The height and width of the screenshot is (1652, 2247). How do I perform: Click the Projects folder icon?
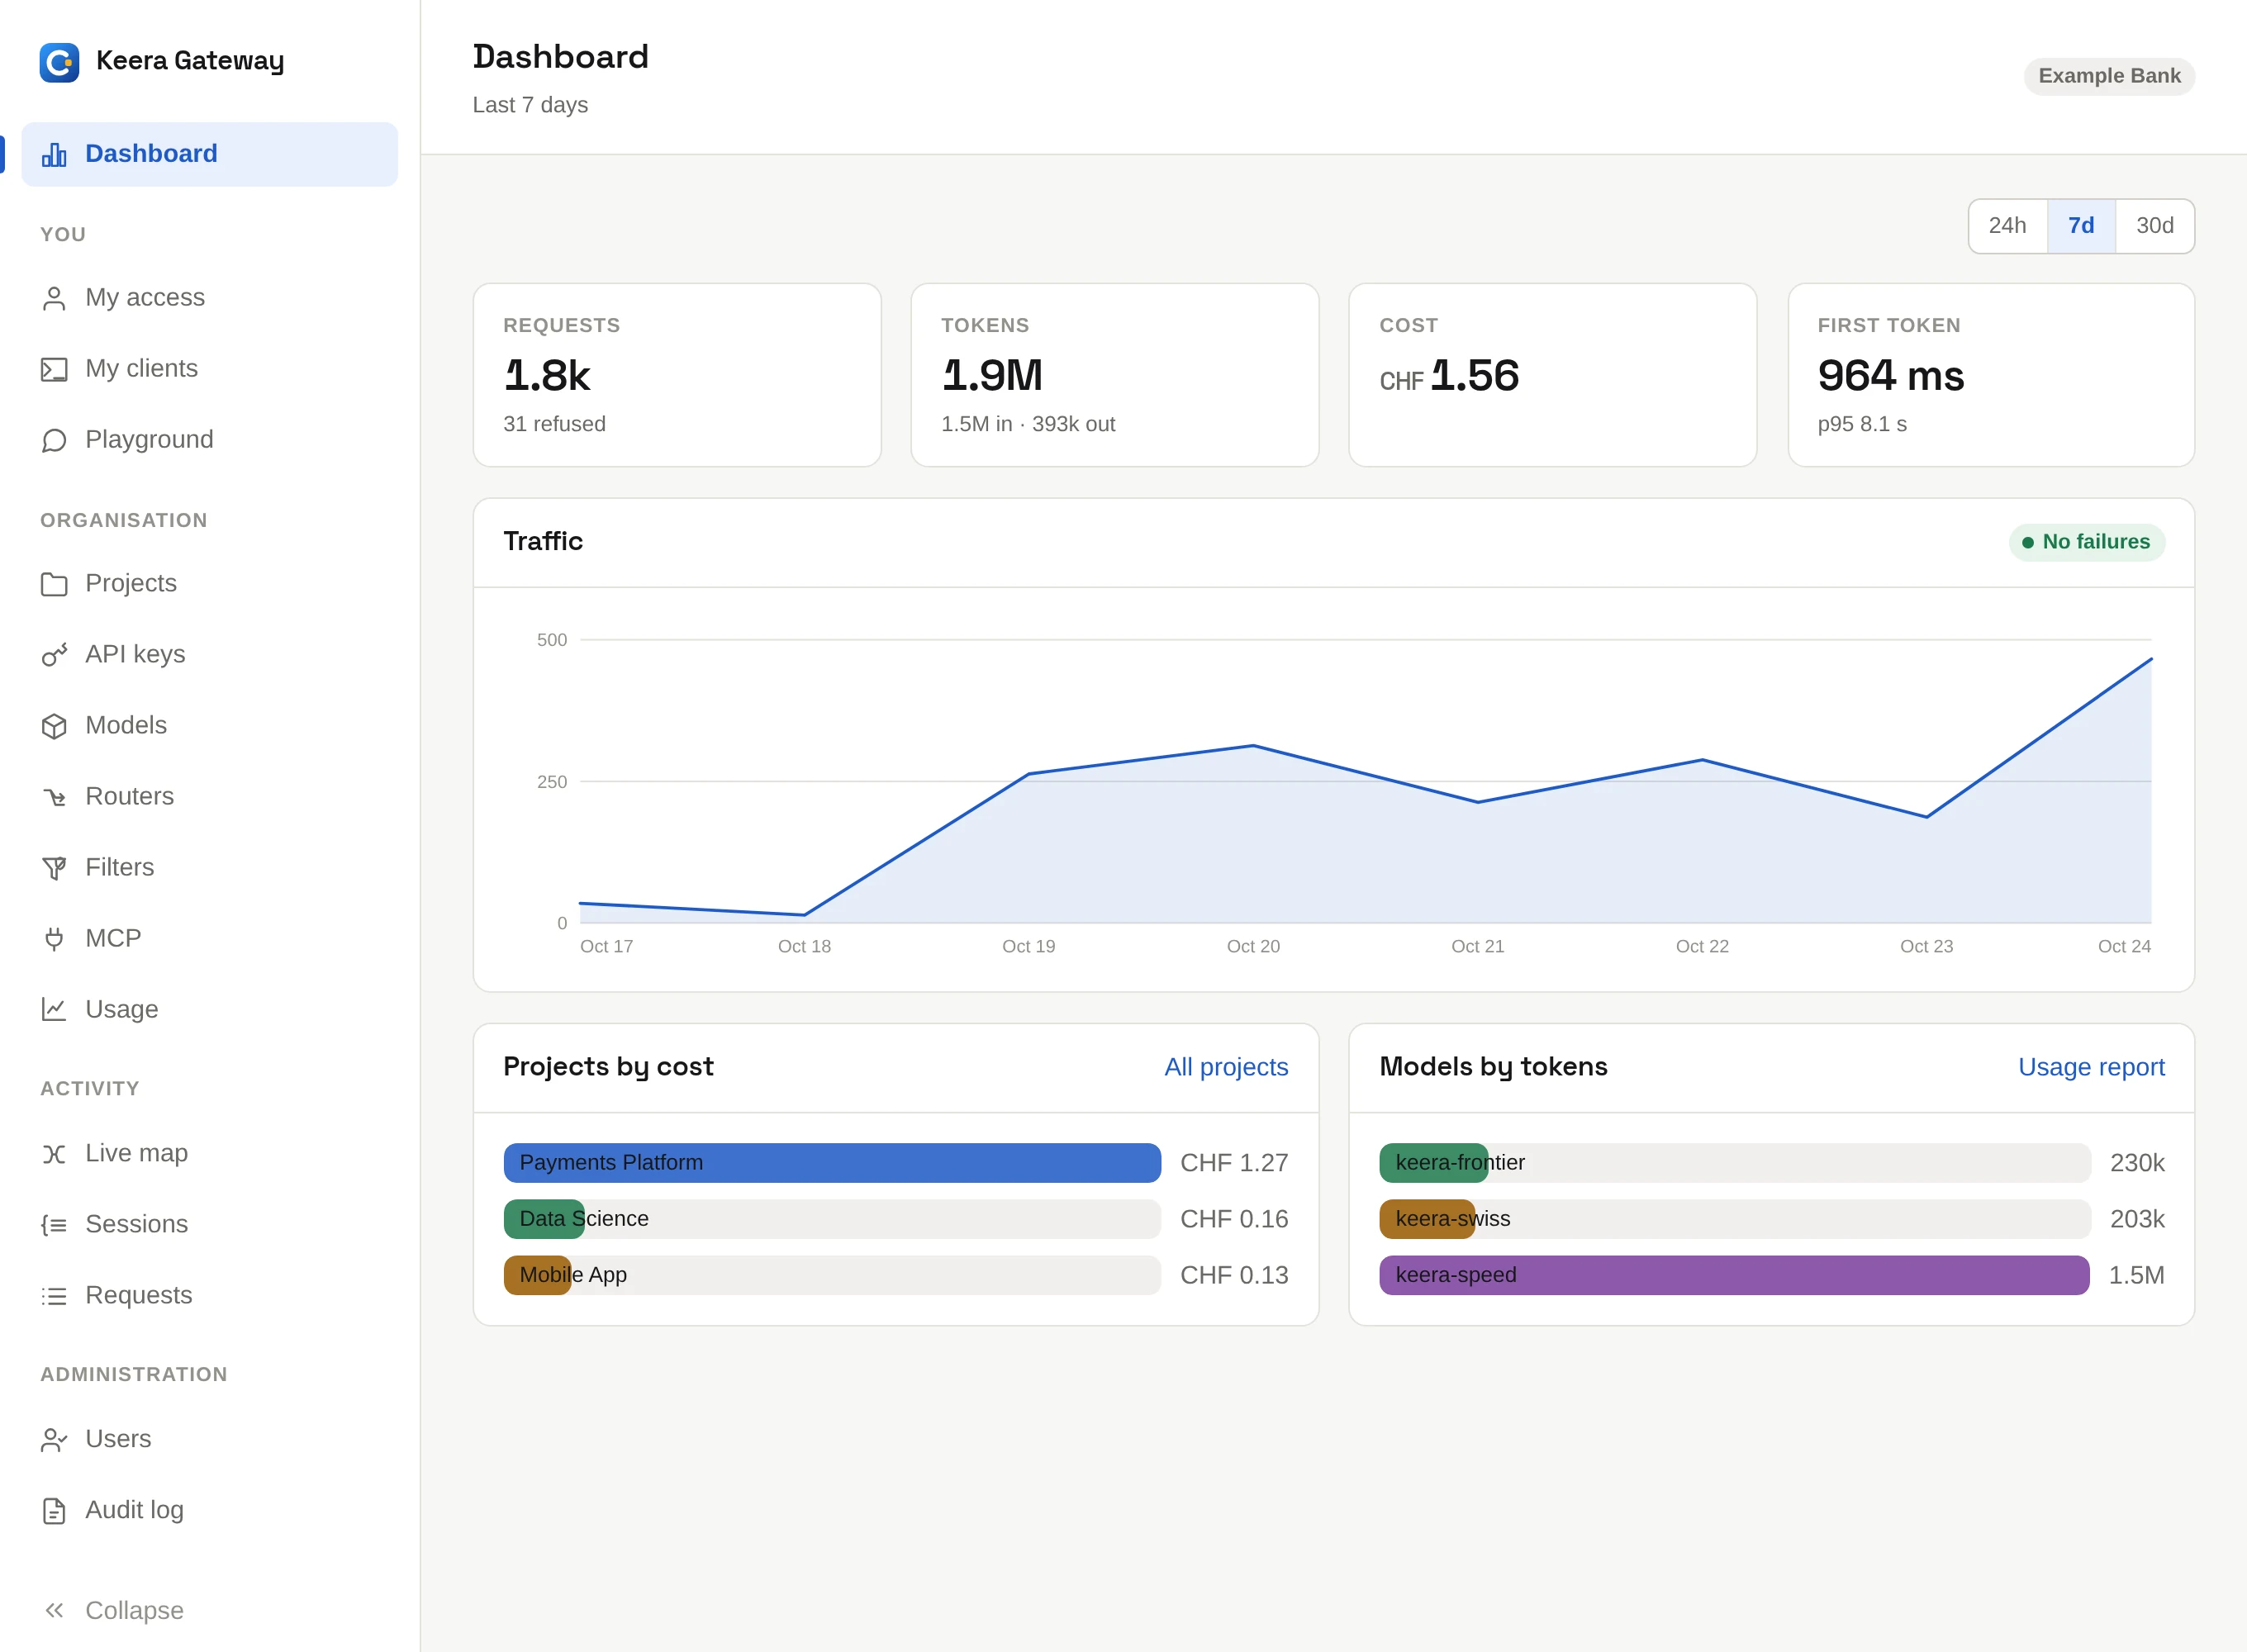[x=54, y=584]
